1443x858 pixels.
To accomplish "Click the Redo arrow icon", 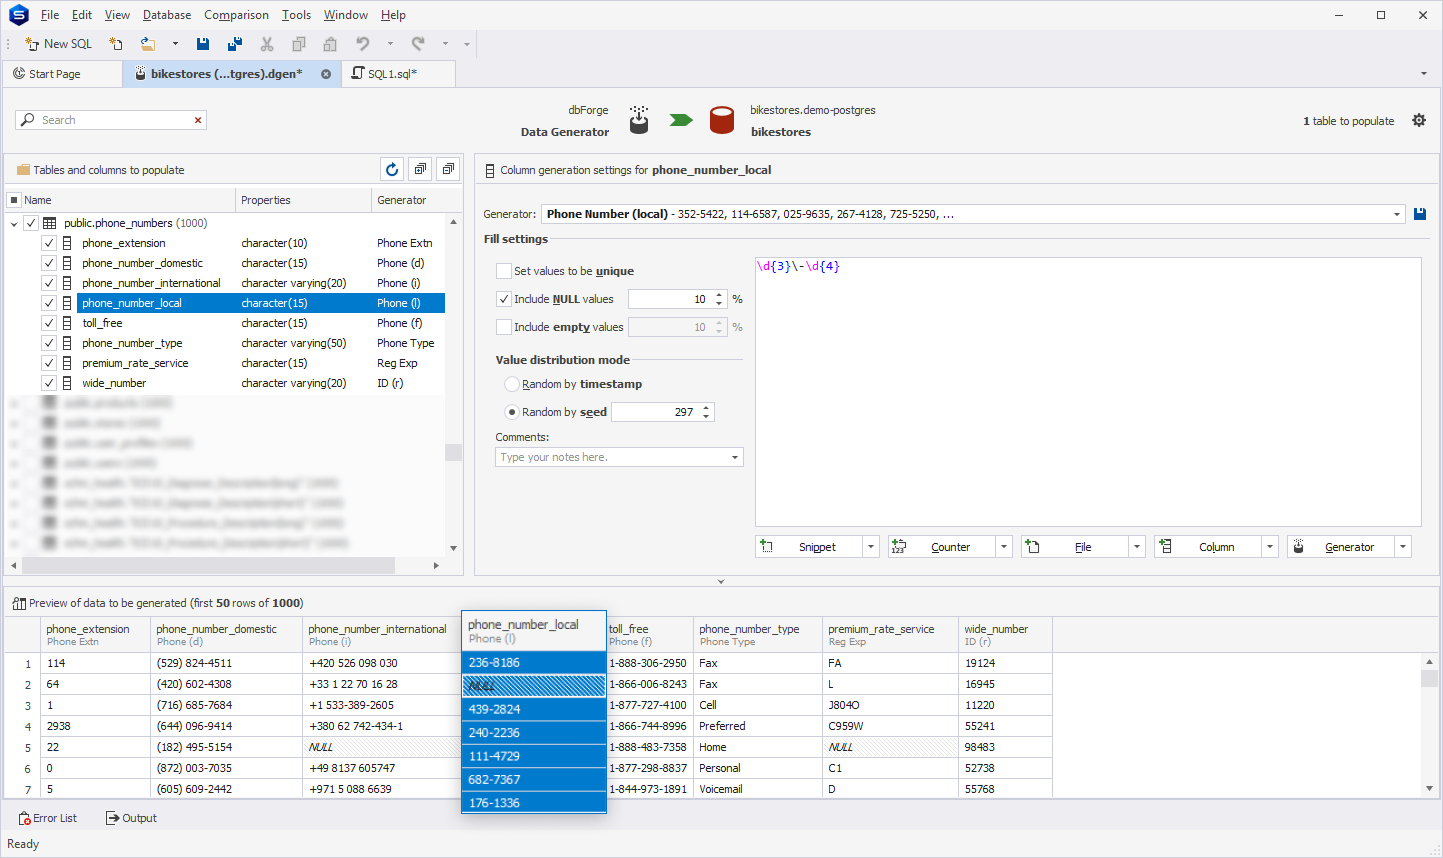I will coord(418,44).
